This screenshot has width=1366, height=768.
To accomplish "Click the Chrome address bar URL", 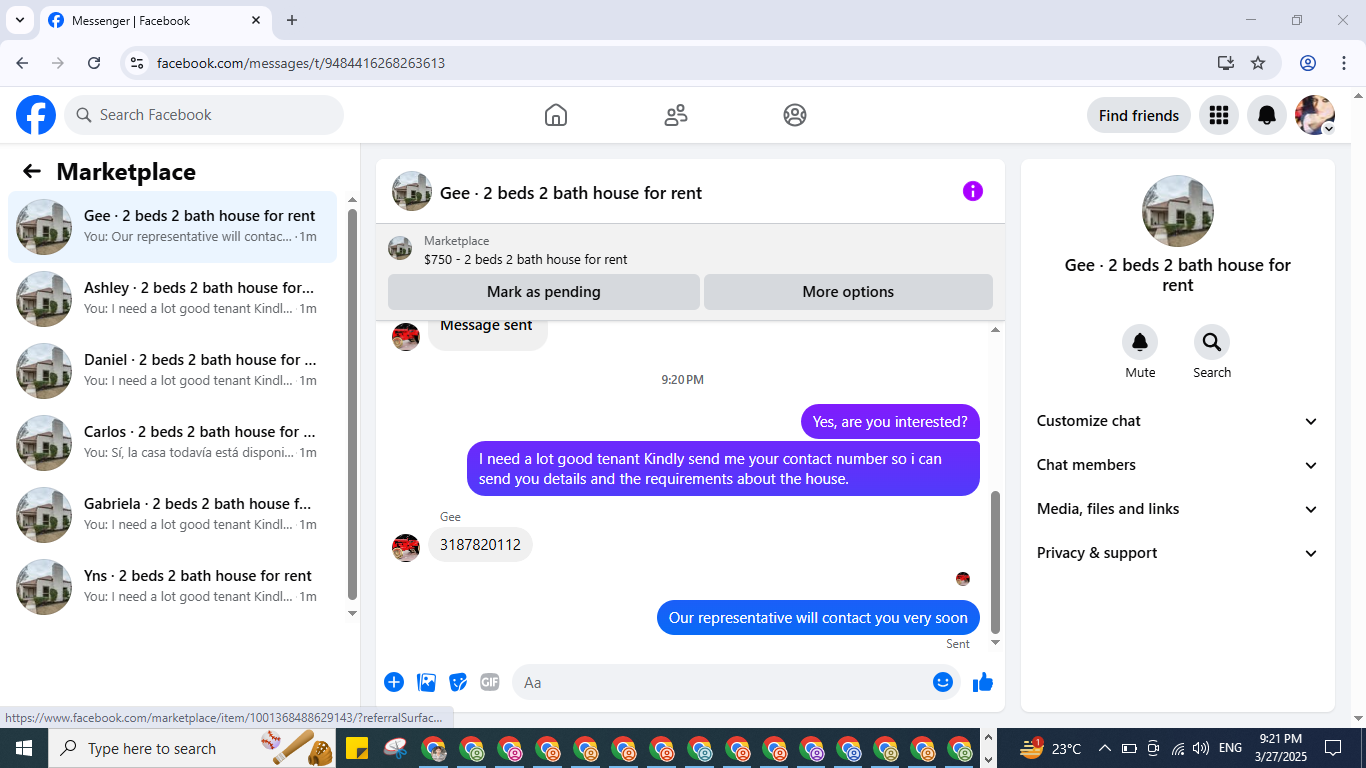I will click(301, 63).
